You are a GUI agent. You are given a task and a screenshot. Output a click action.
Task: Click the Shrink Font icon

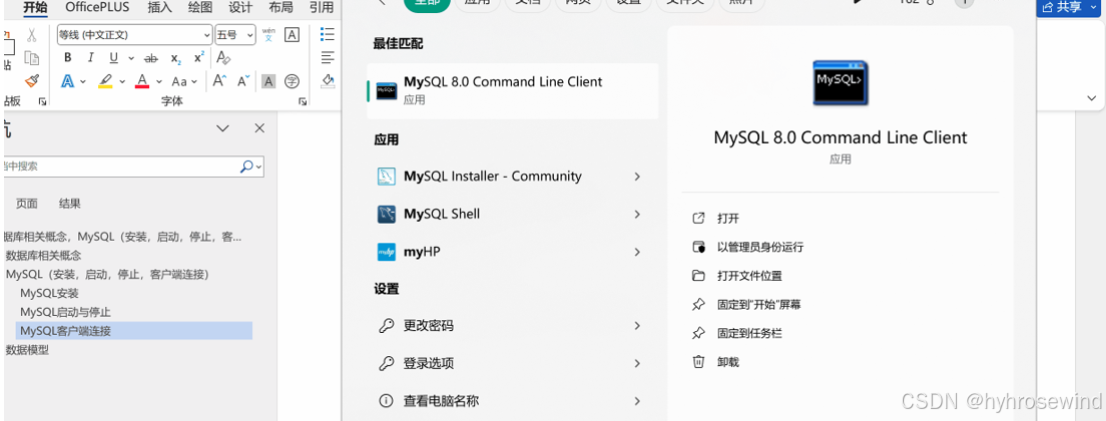243,81
